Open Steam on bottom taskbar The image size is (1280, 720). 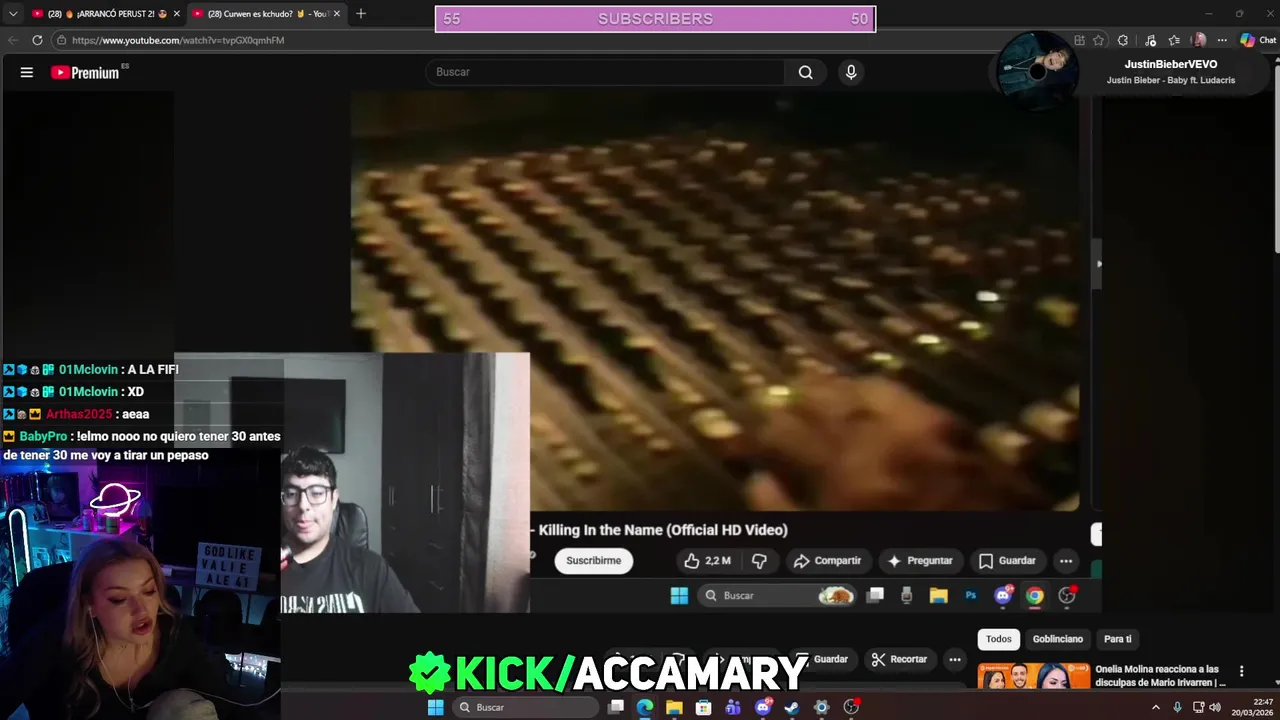tap(792, 707)
